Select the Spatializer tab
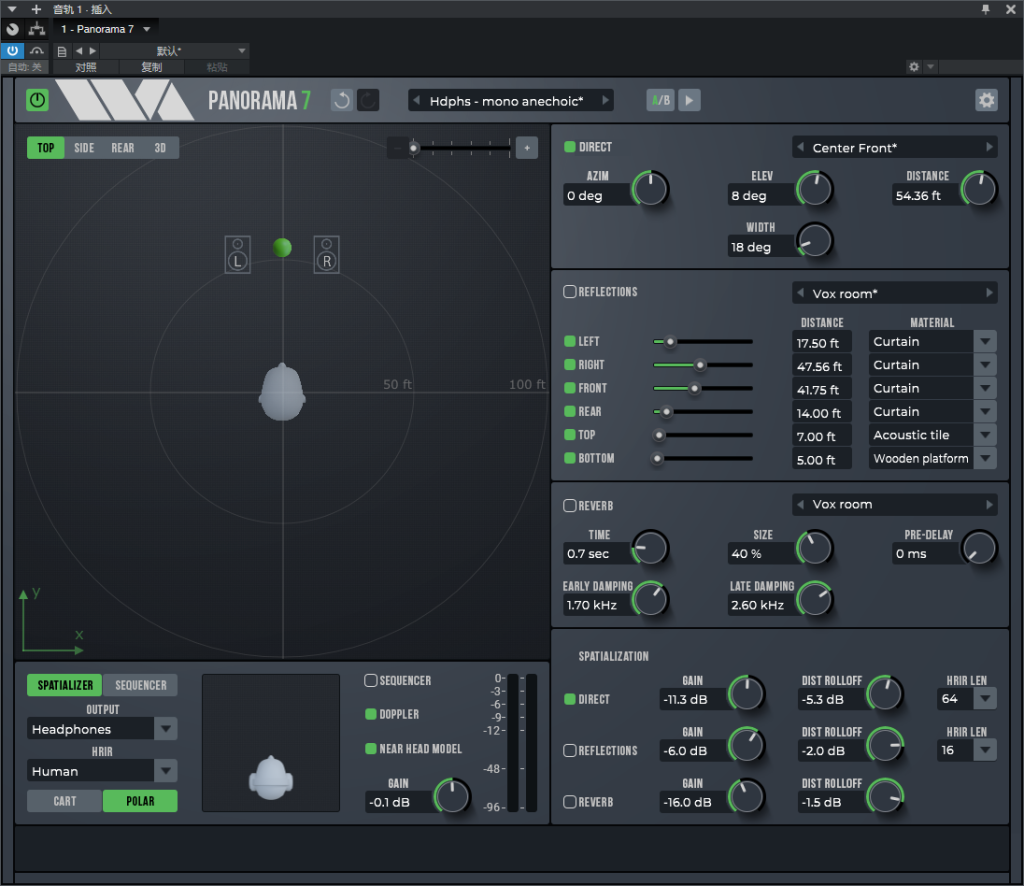Viewport: 1024px width, 886px height. click(x=65, y=685)
